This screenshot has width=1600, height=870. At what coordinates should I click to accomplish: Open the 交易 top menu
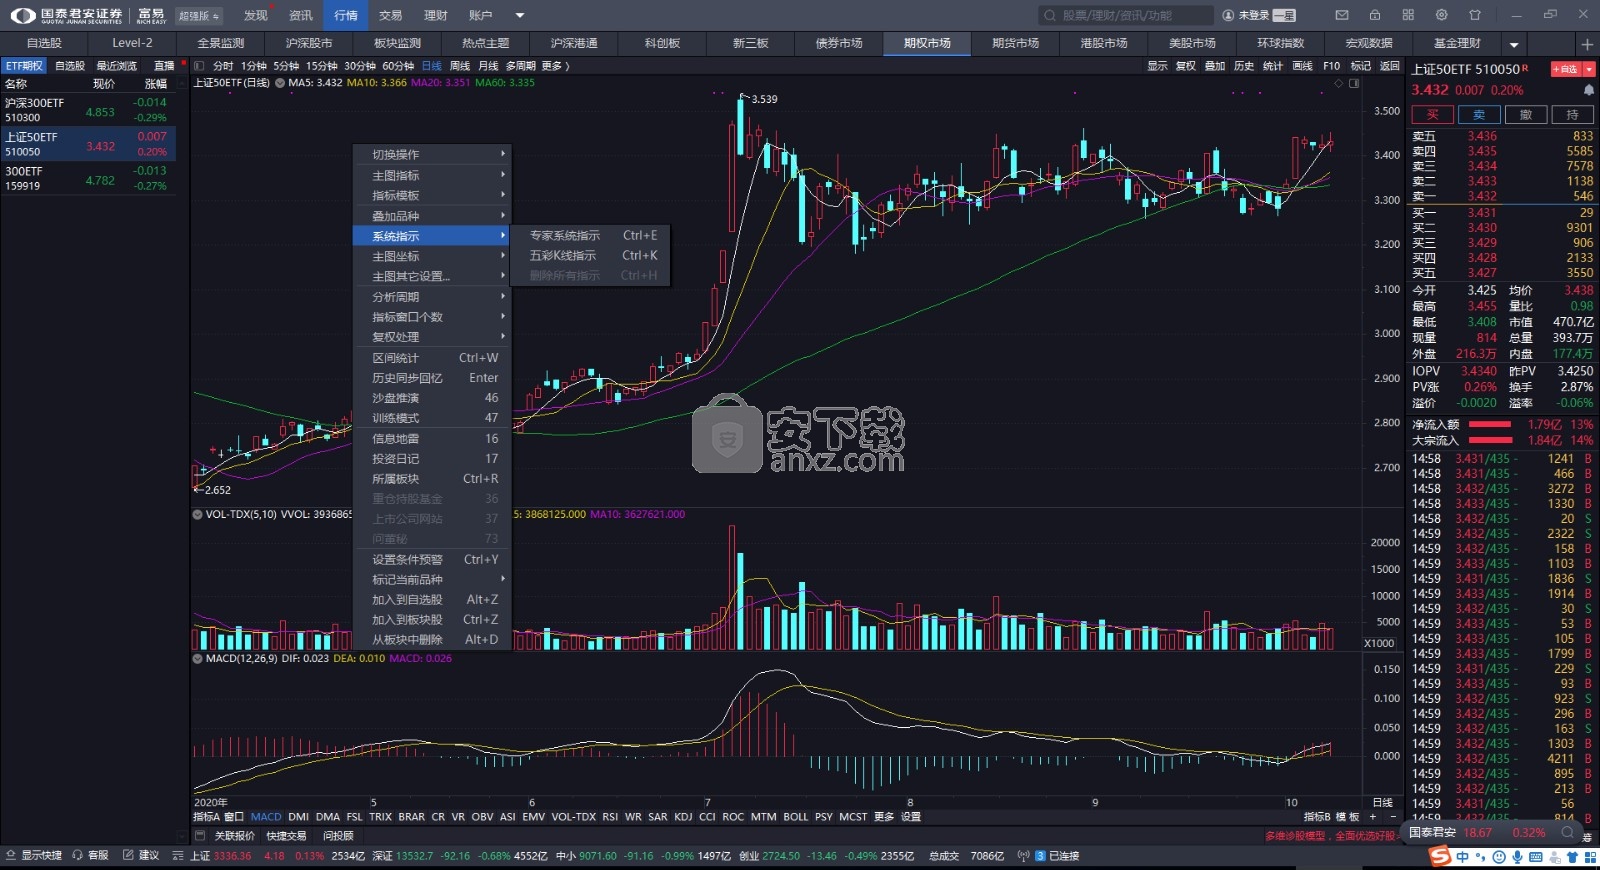(x=390, y=15)
